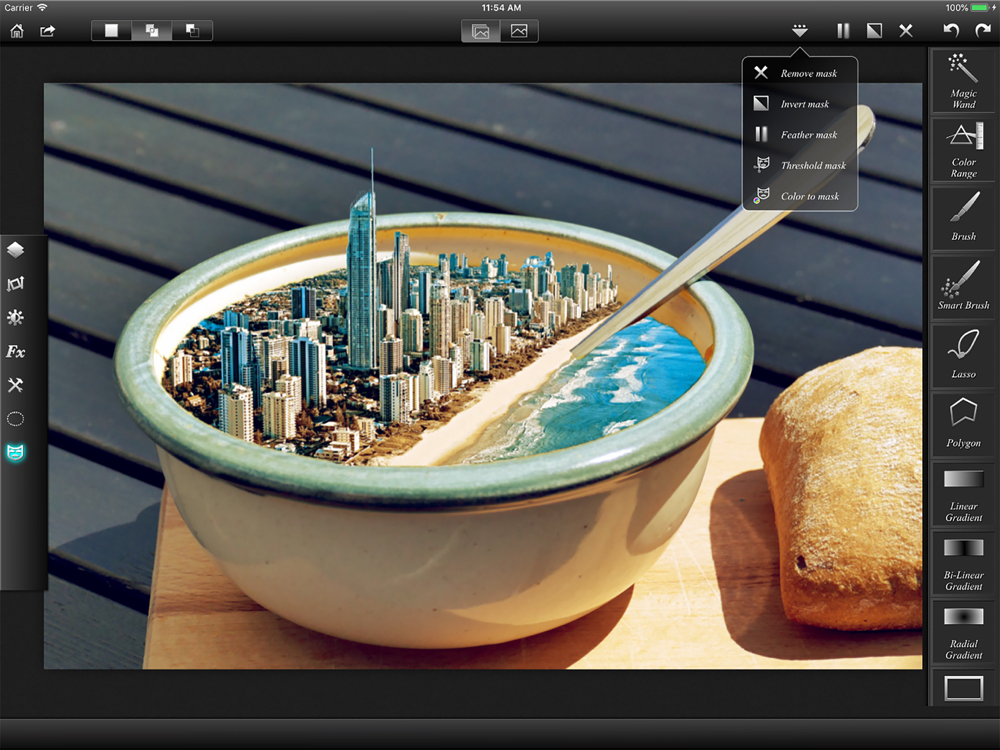Select the rectangle shape mask tool

click(x=963, y=688)
